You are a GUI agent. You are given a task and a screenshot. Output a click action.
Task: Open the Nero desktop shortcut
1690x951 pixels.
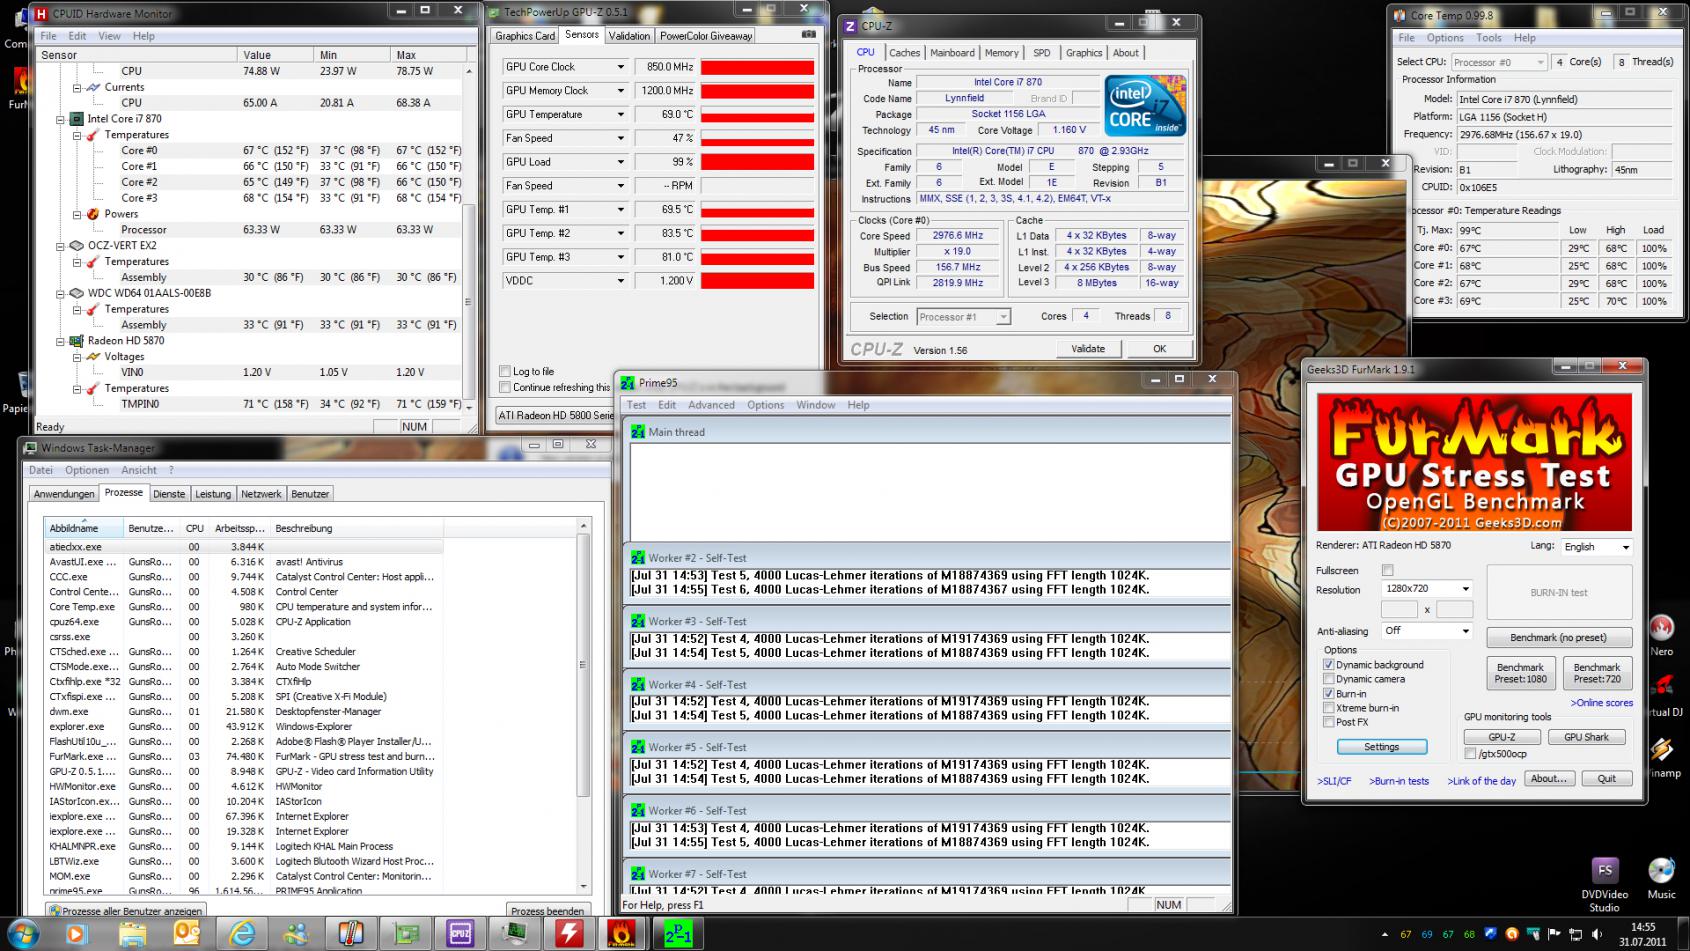(x=1662, y=635)
